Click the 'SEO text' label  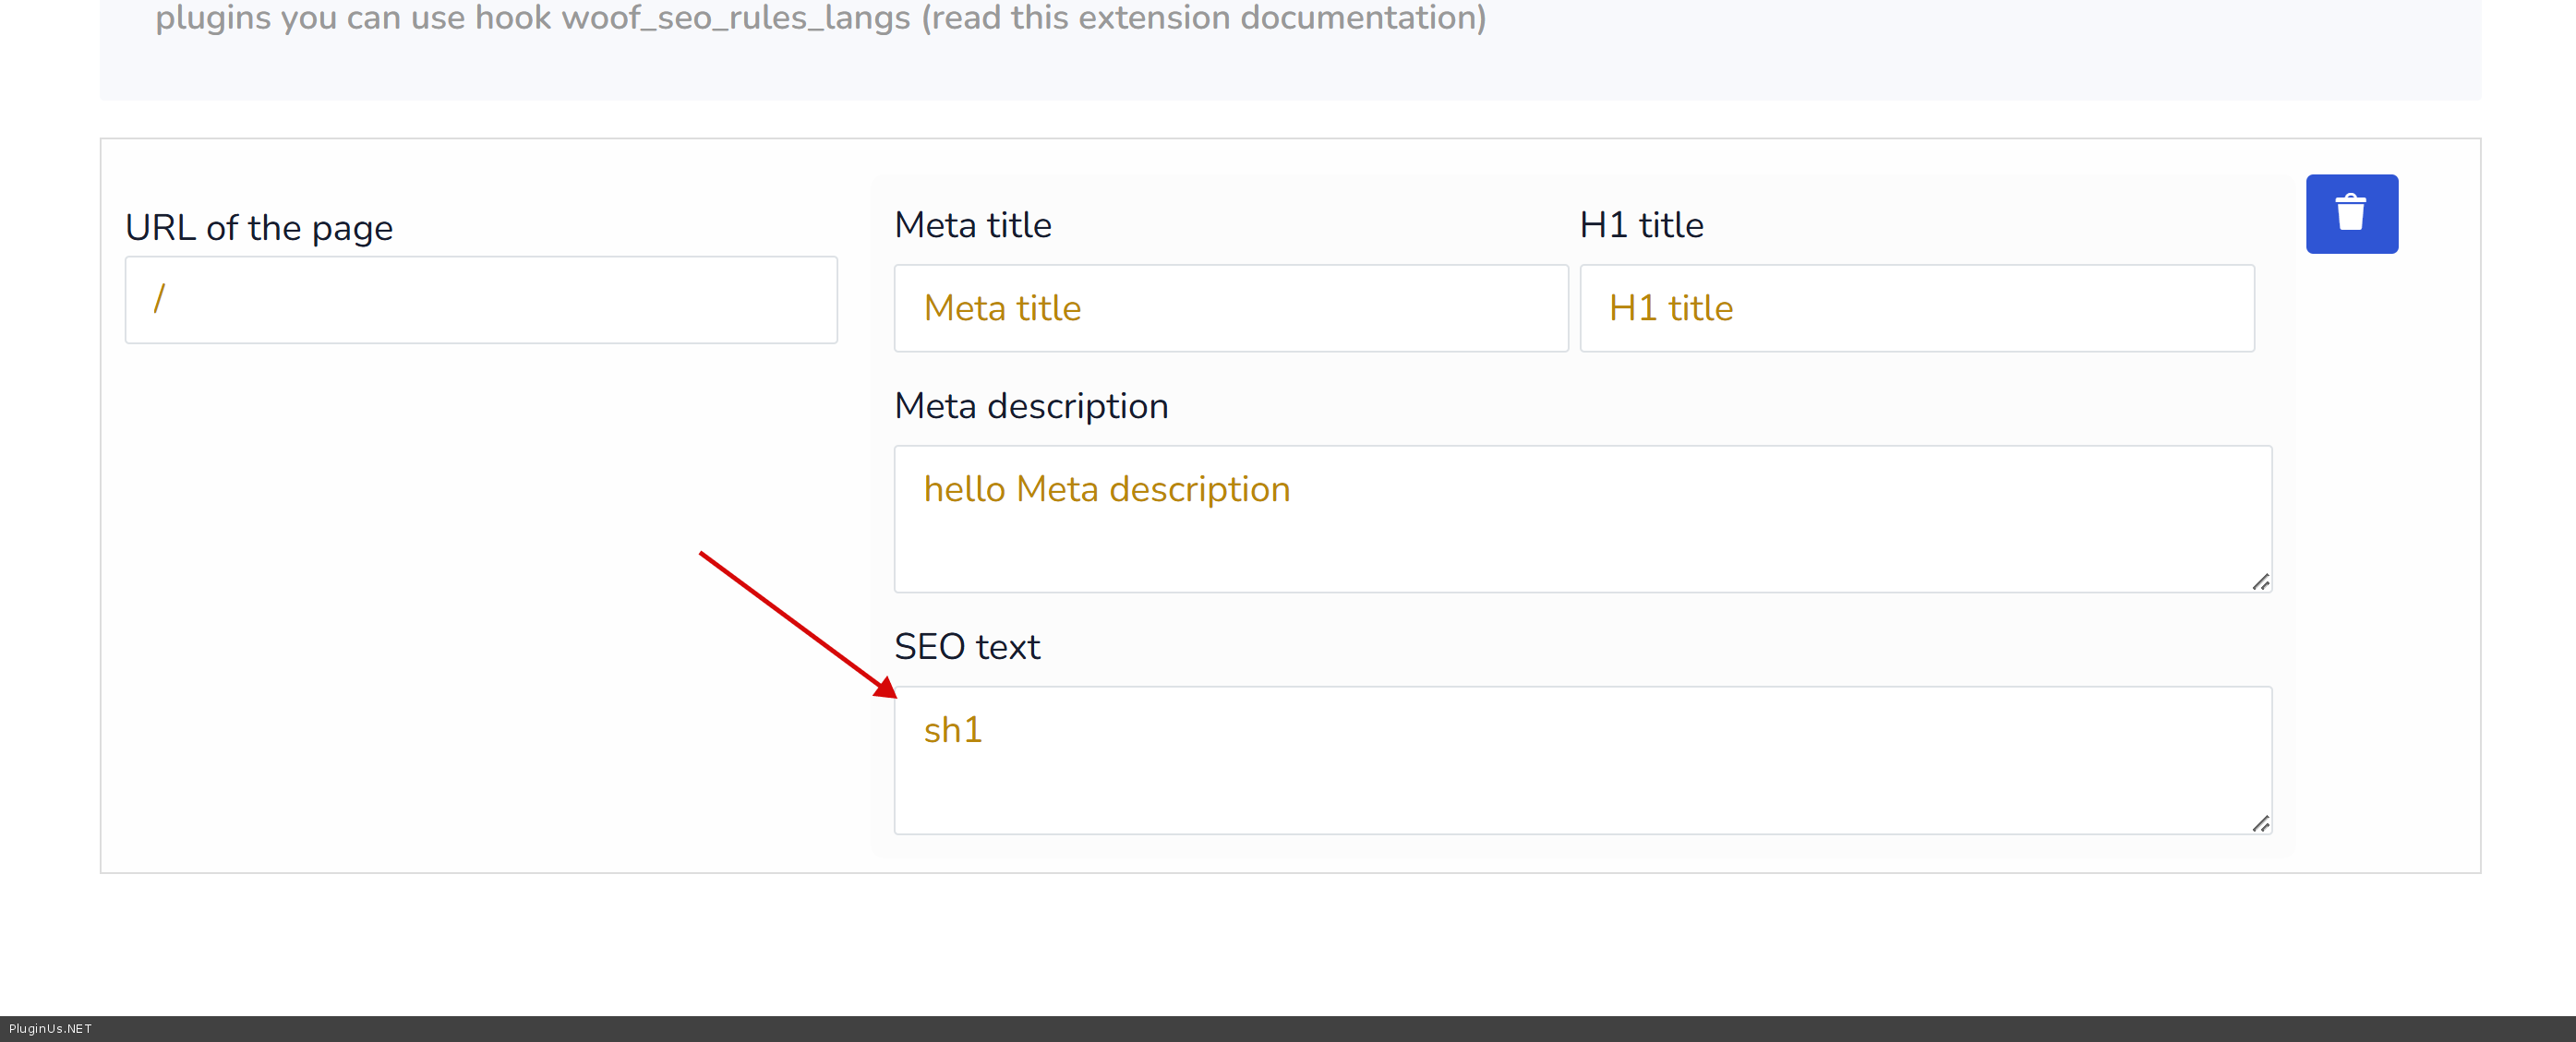tap(967, 647)
